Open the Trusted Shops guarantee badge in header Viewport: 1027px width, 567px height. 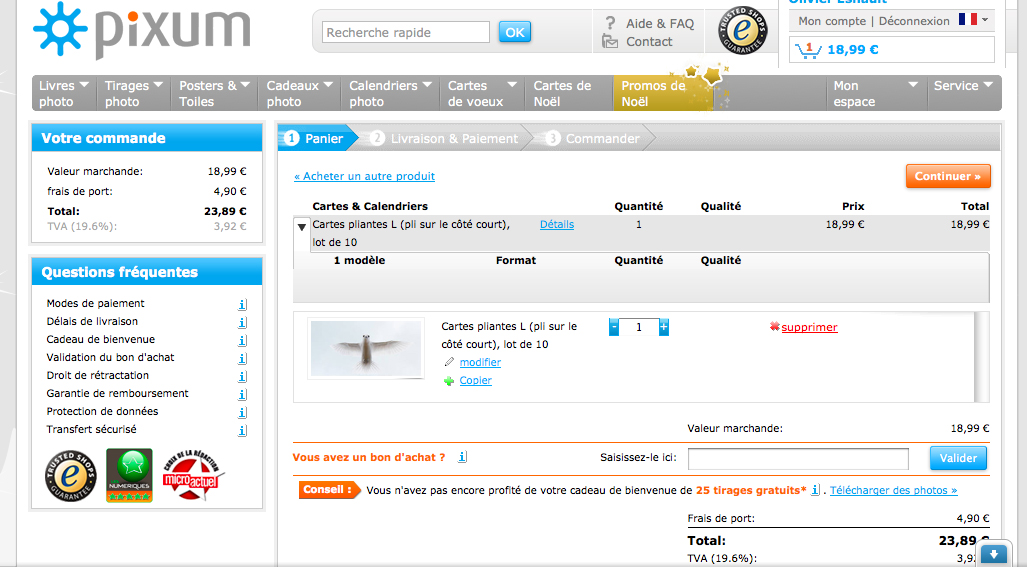pos(742,30)
